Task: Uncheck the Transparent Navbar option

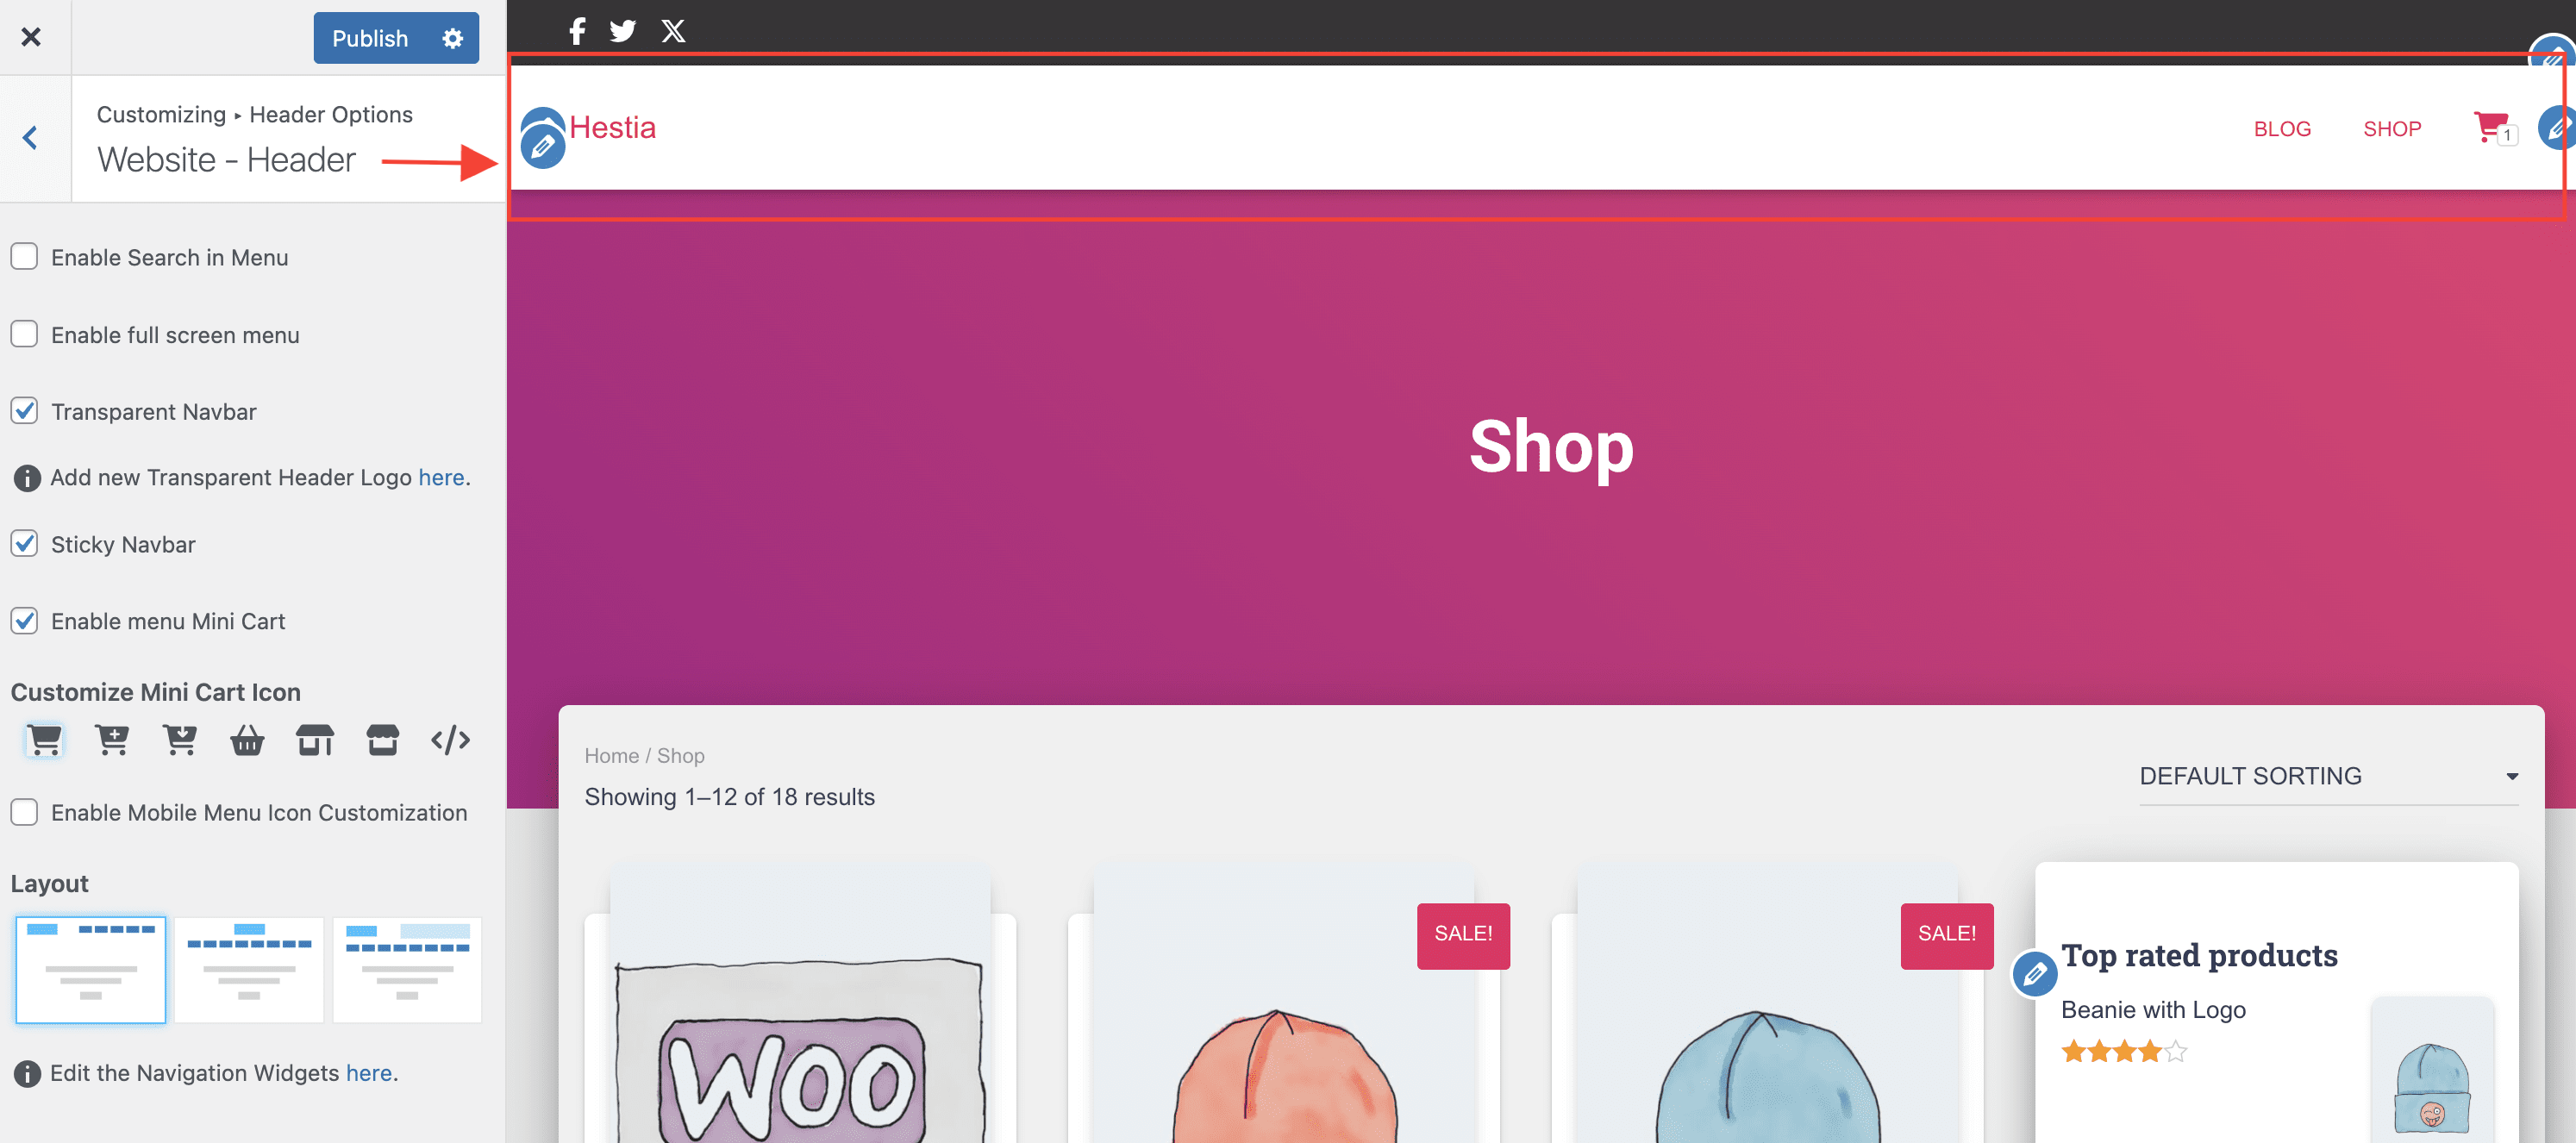Action: [x=25, y=411]
